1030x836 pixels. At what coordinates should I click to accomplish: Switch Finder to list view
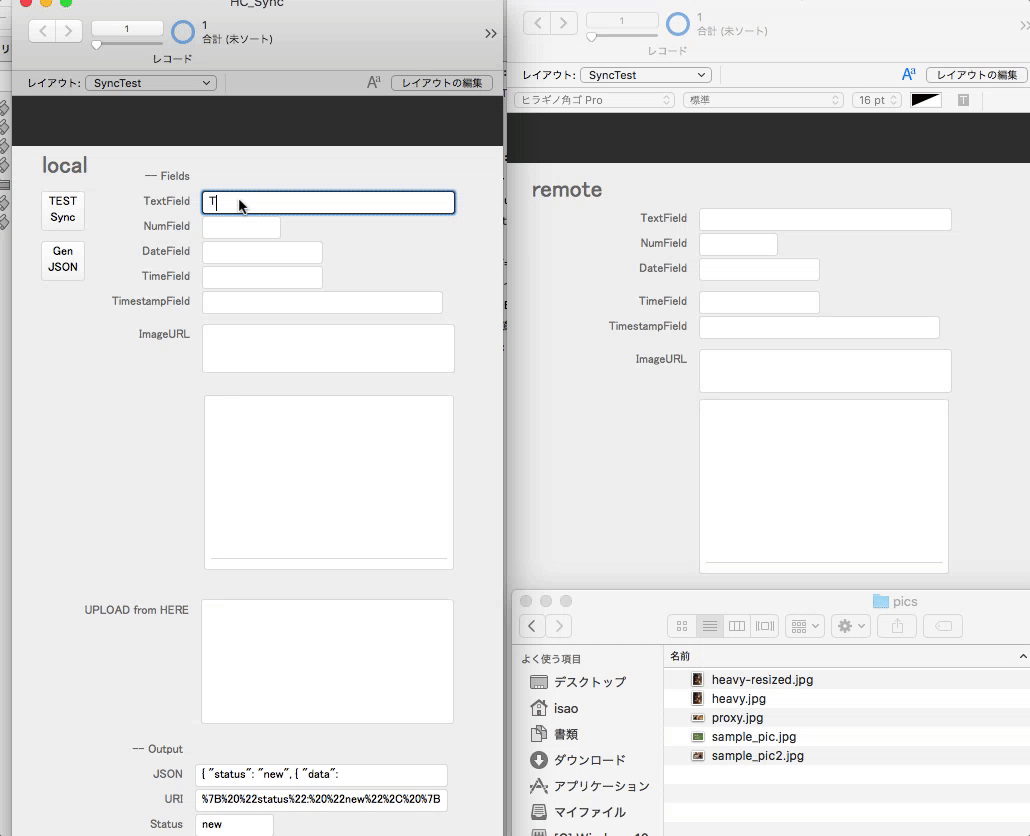tap(709, 626)
